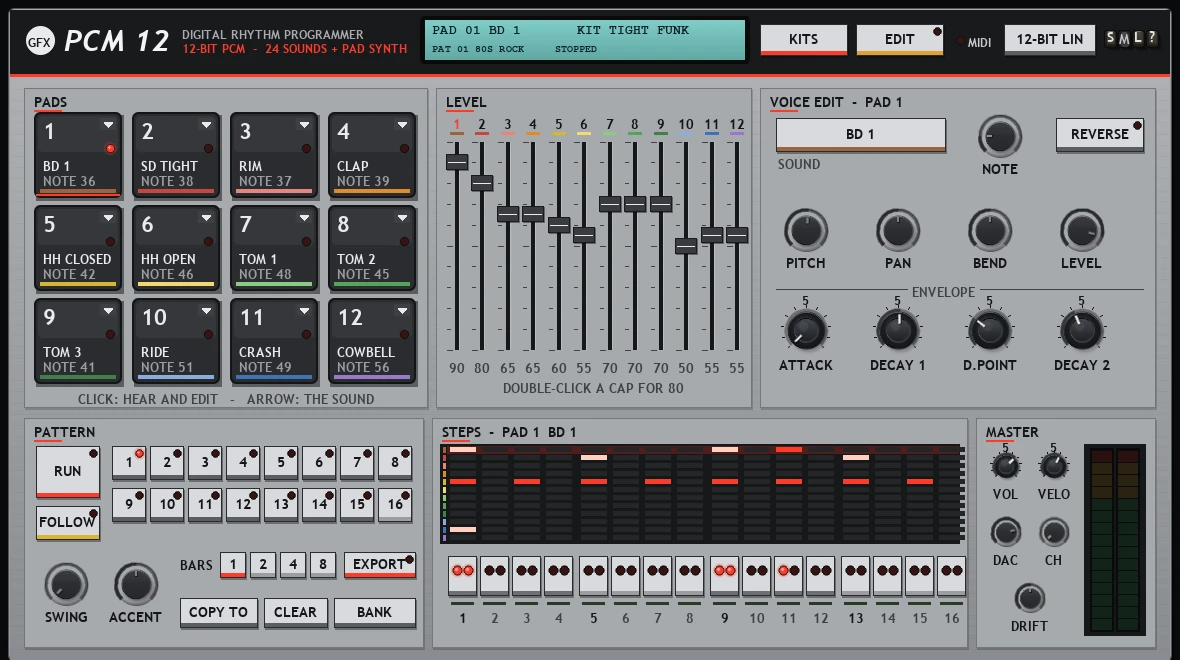Click the ACCENT knob
The height and width of the screenshot is (660, 1180).
(x=135, y=584)
